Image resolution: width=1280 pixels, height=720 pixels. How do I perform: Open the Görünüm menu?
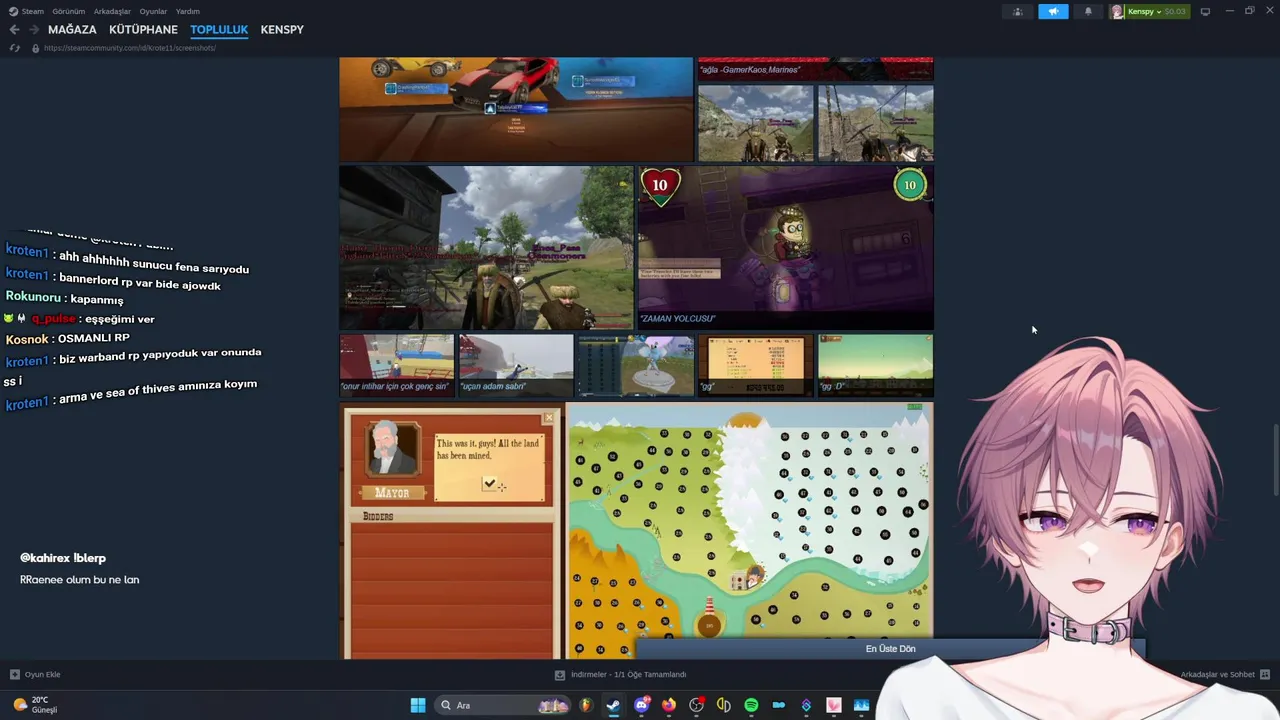pos(69,12)
